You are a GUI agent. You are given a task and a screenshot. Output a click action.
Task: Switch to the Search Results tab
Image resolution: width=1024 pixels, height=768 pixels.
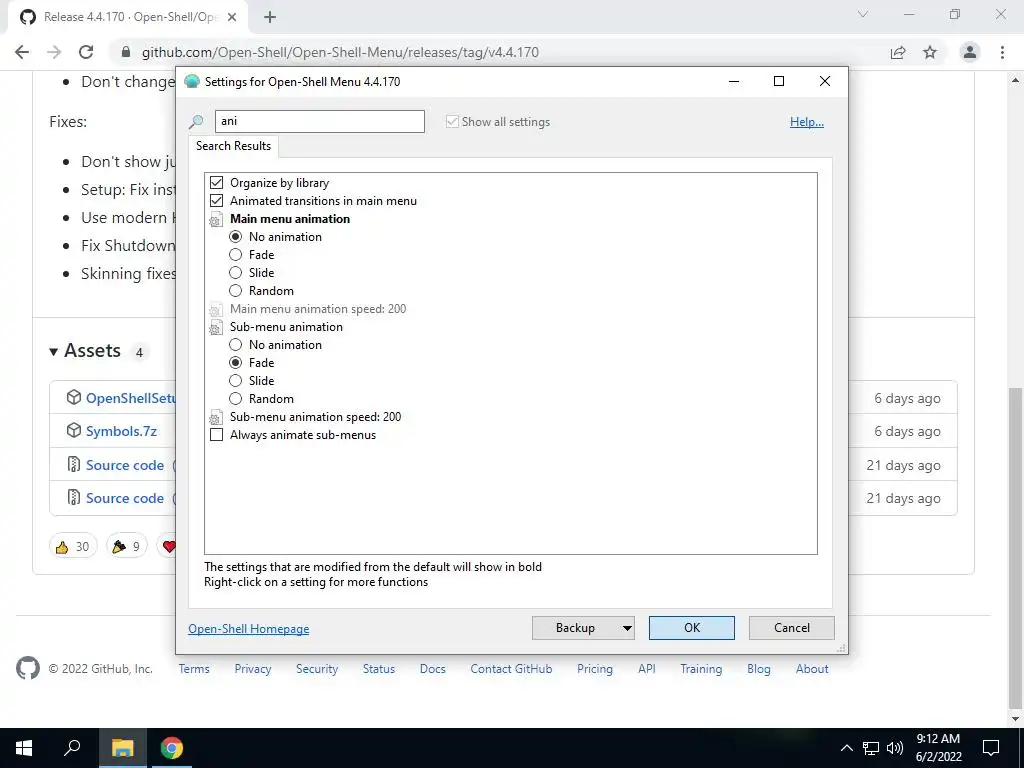[234, 146]
